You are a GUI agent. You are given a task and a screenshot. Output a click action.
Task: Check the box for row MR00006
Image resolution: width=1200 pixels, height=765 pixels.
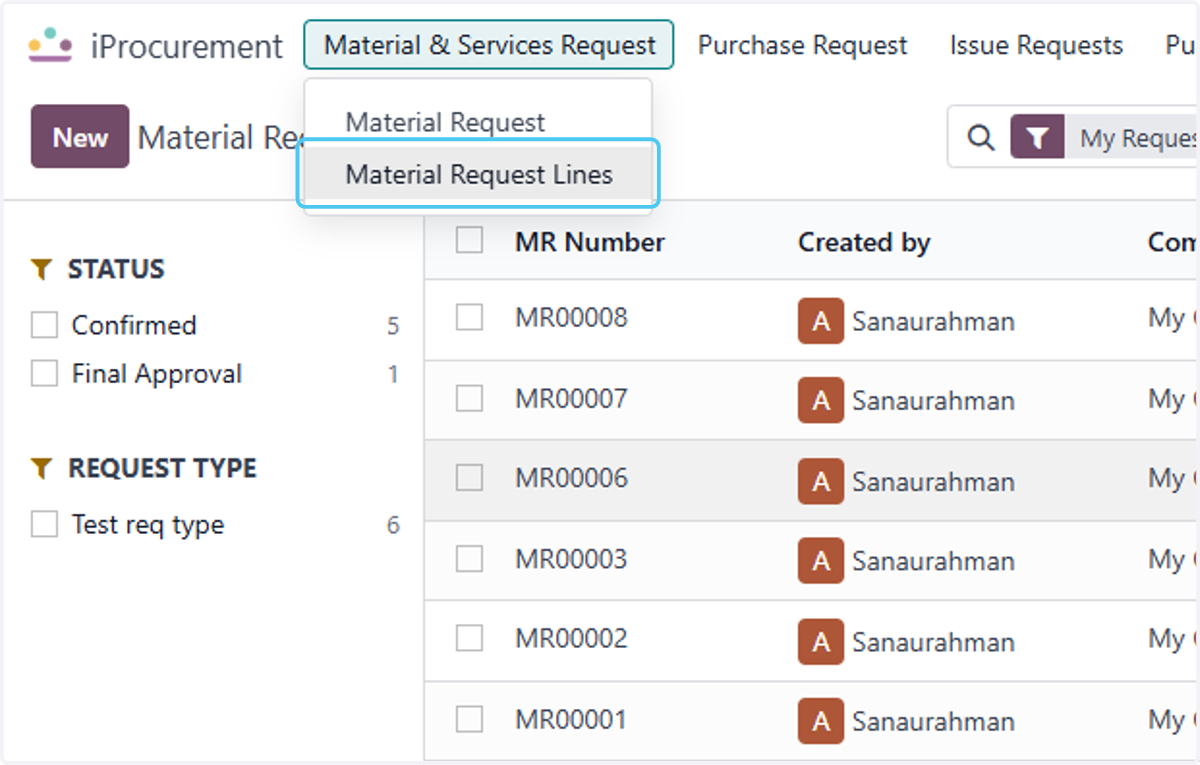click(469, 478)
